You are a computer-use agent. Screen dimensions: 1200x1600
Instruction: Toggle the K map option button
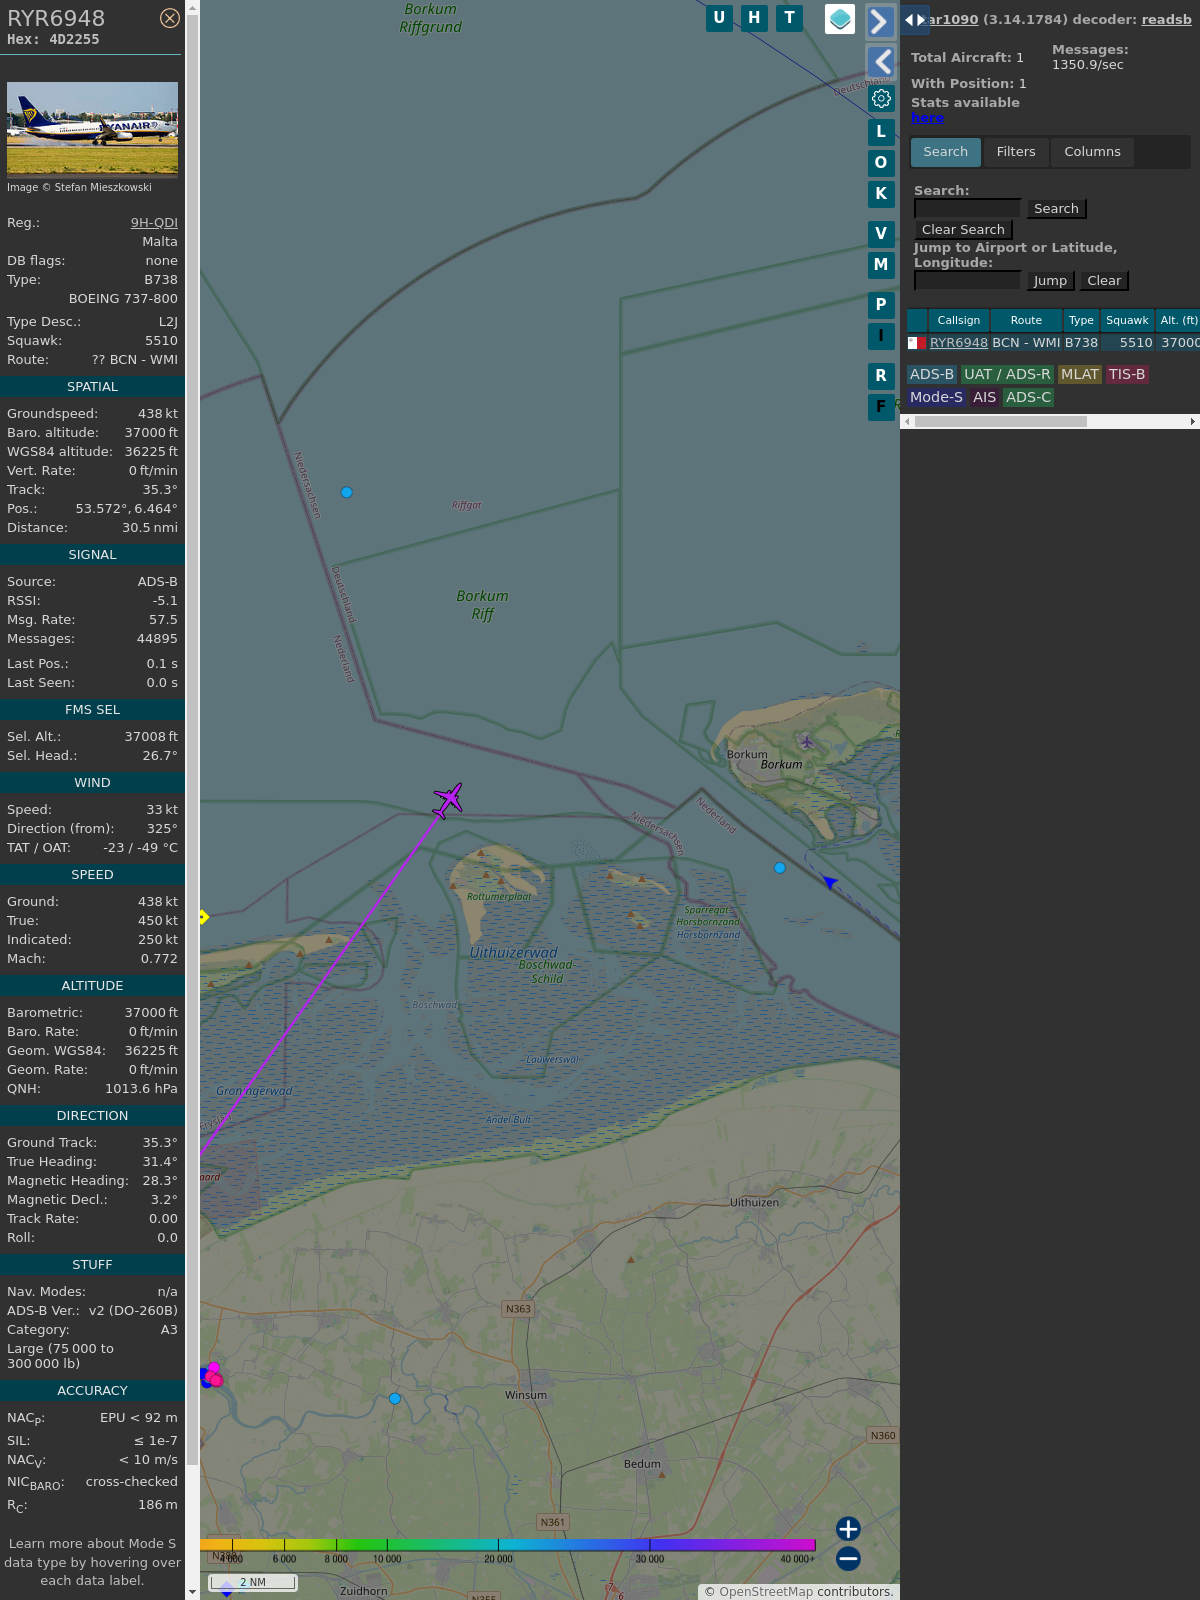[881, 193]
